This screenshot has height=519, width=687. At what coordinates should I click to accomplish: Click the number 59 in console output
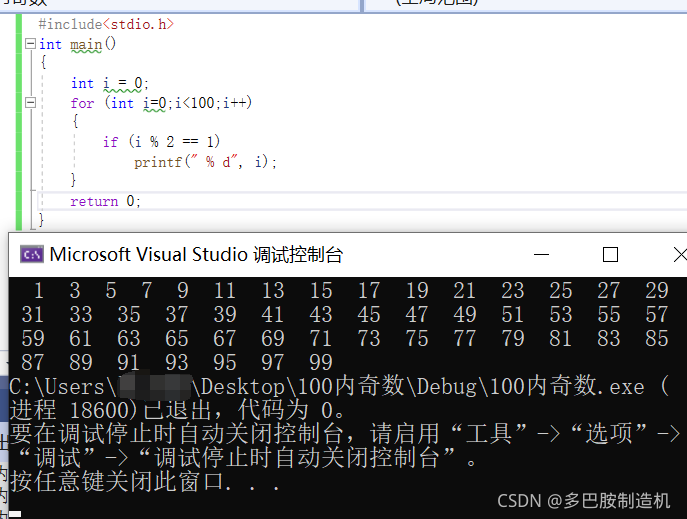click(x=33, y=339)
